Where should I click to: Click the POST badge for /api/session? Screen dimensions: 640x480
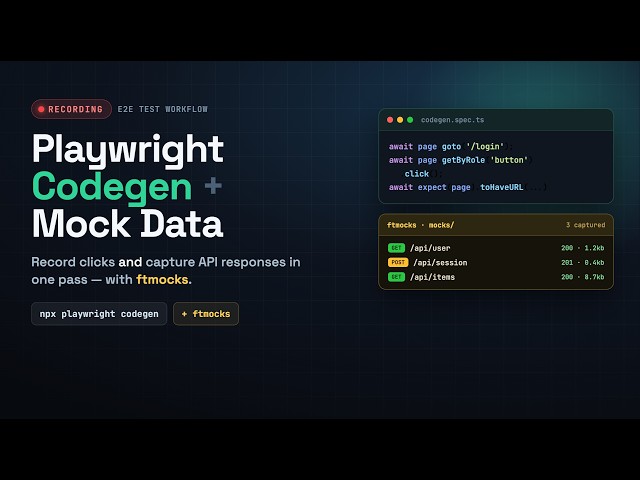(x=398, y=262)
